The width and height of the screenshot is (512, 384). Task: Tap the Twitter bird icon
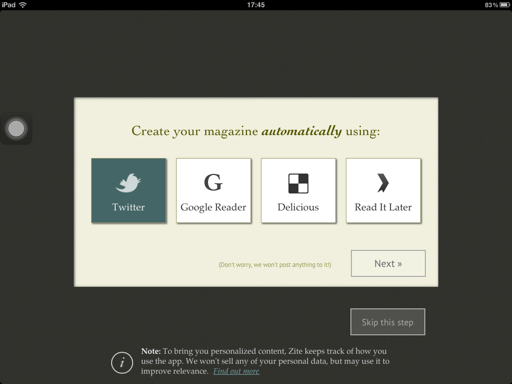[x=128, y=183]
